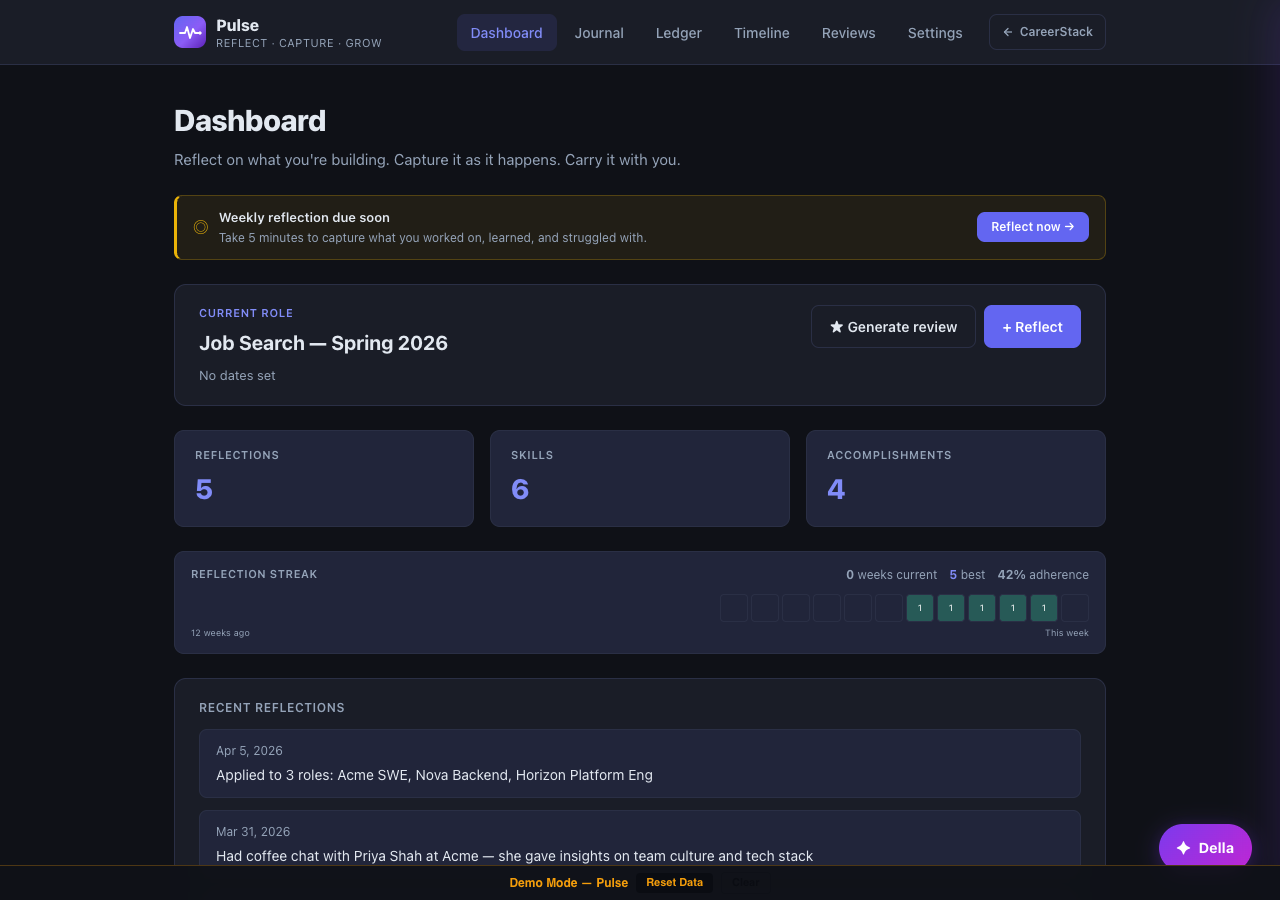The height and width of the screenshot is (900, 1280).
Task: Click the Reflect now button
Action: pos(1032,227)
